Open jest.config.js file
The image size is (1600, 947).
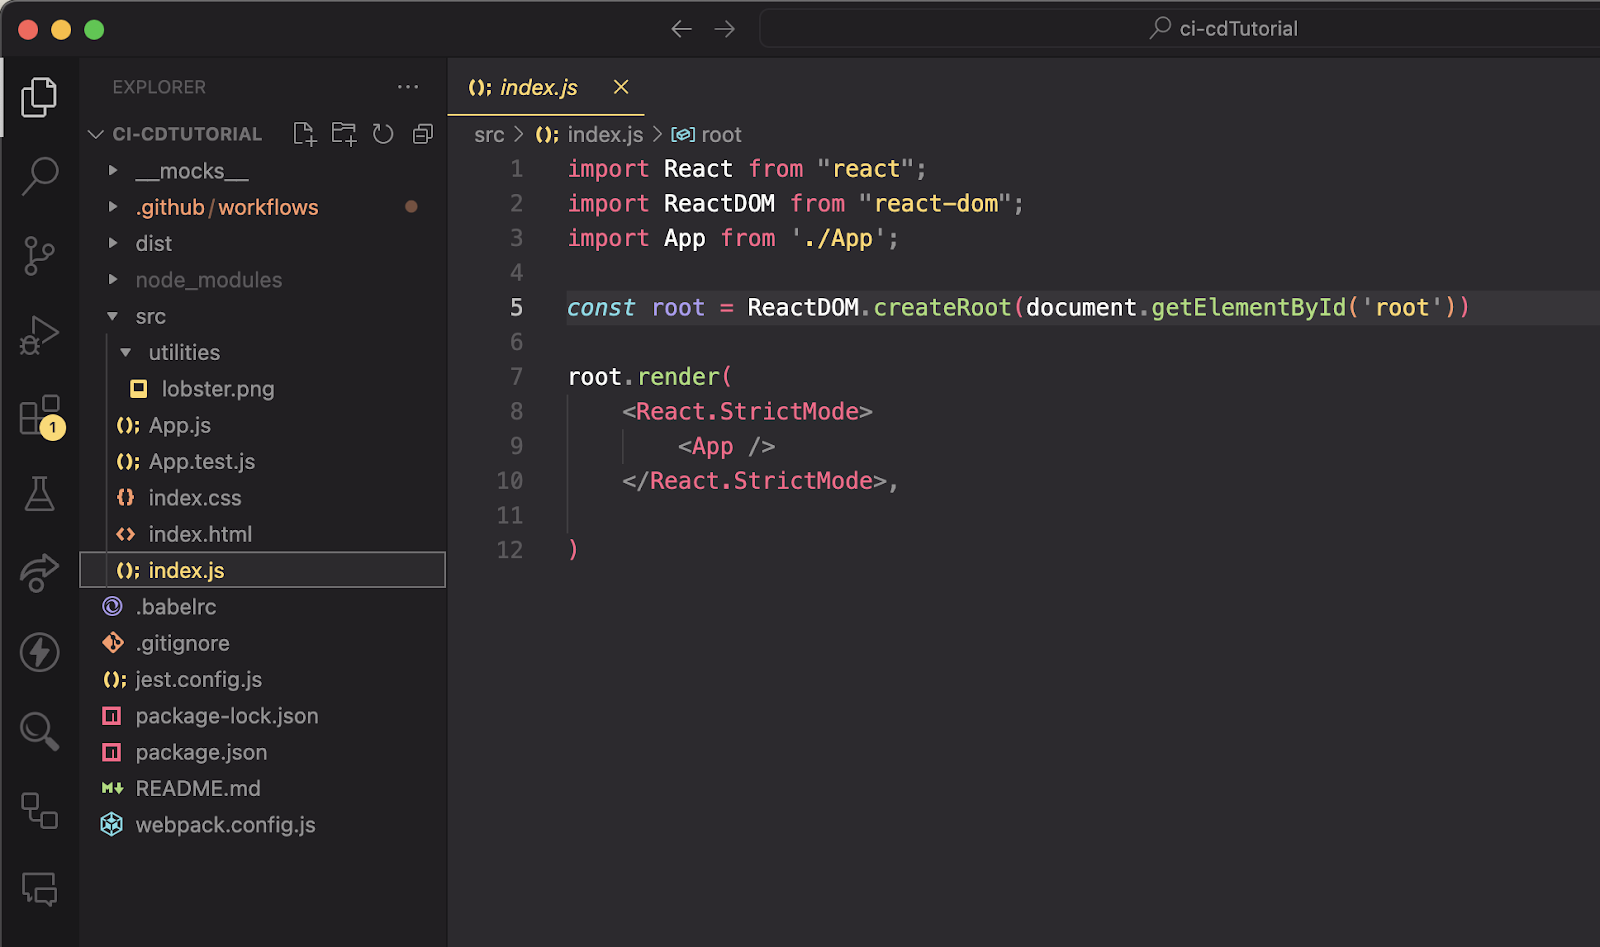(x=262, y=679)
